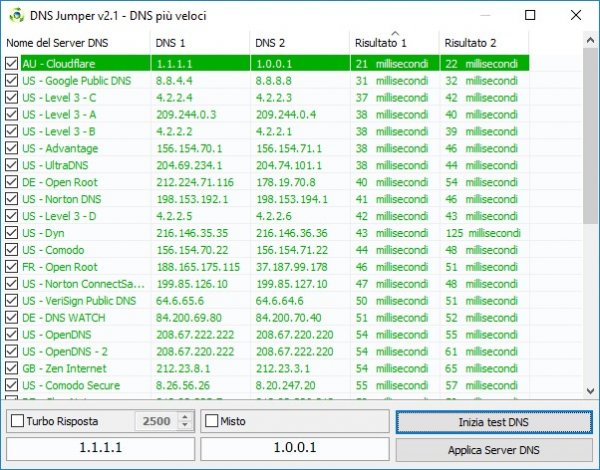Viewport: 600px width, 470px height.
Task: Click the primary DNS field showing 1.1.1.1
Action: click(101, 447)
